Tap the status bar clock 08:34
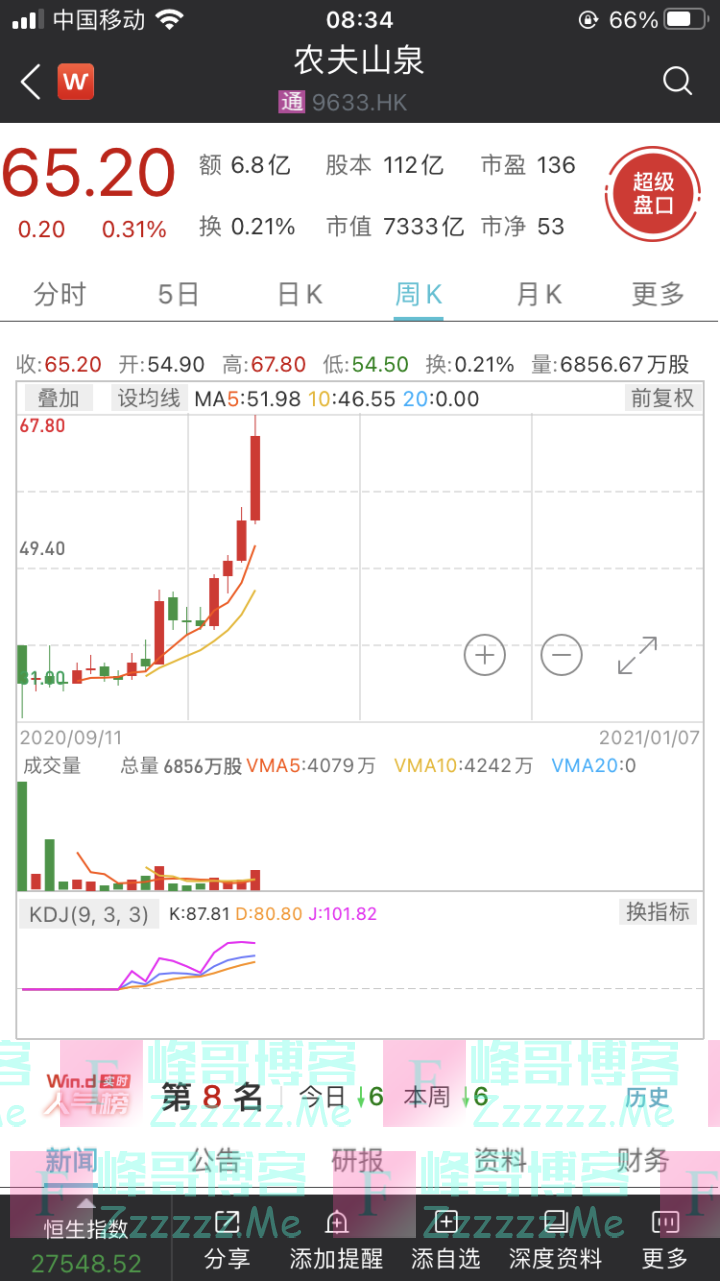This screenshot has width=720, height=1281. (x=359, y=20)
